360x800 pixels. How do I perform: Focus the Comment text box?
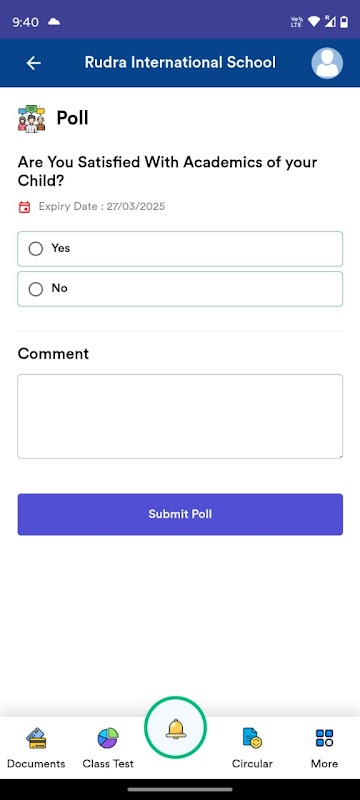point(180,416)
